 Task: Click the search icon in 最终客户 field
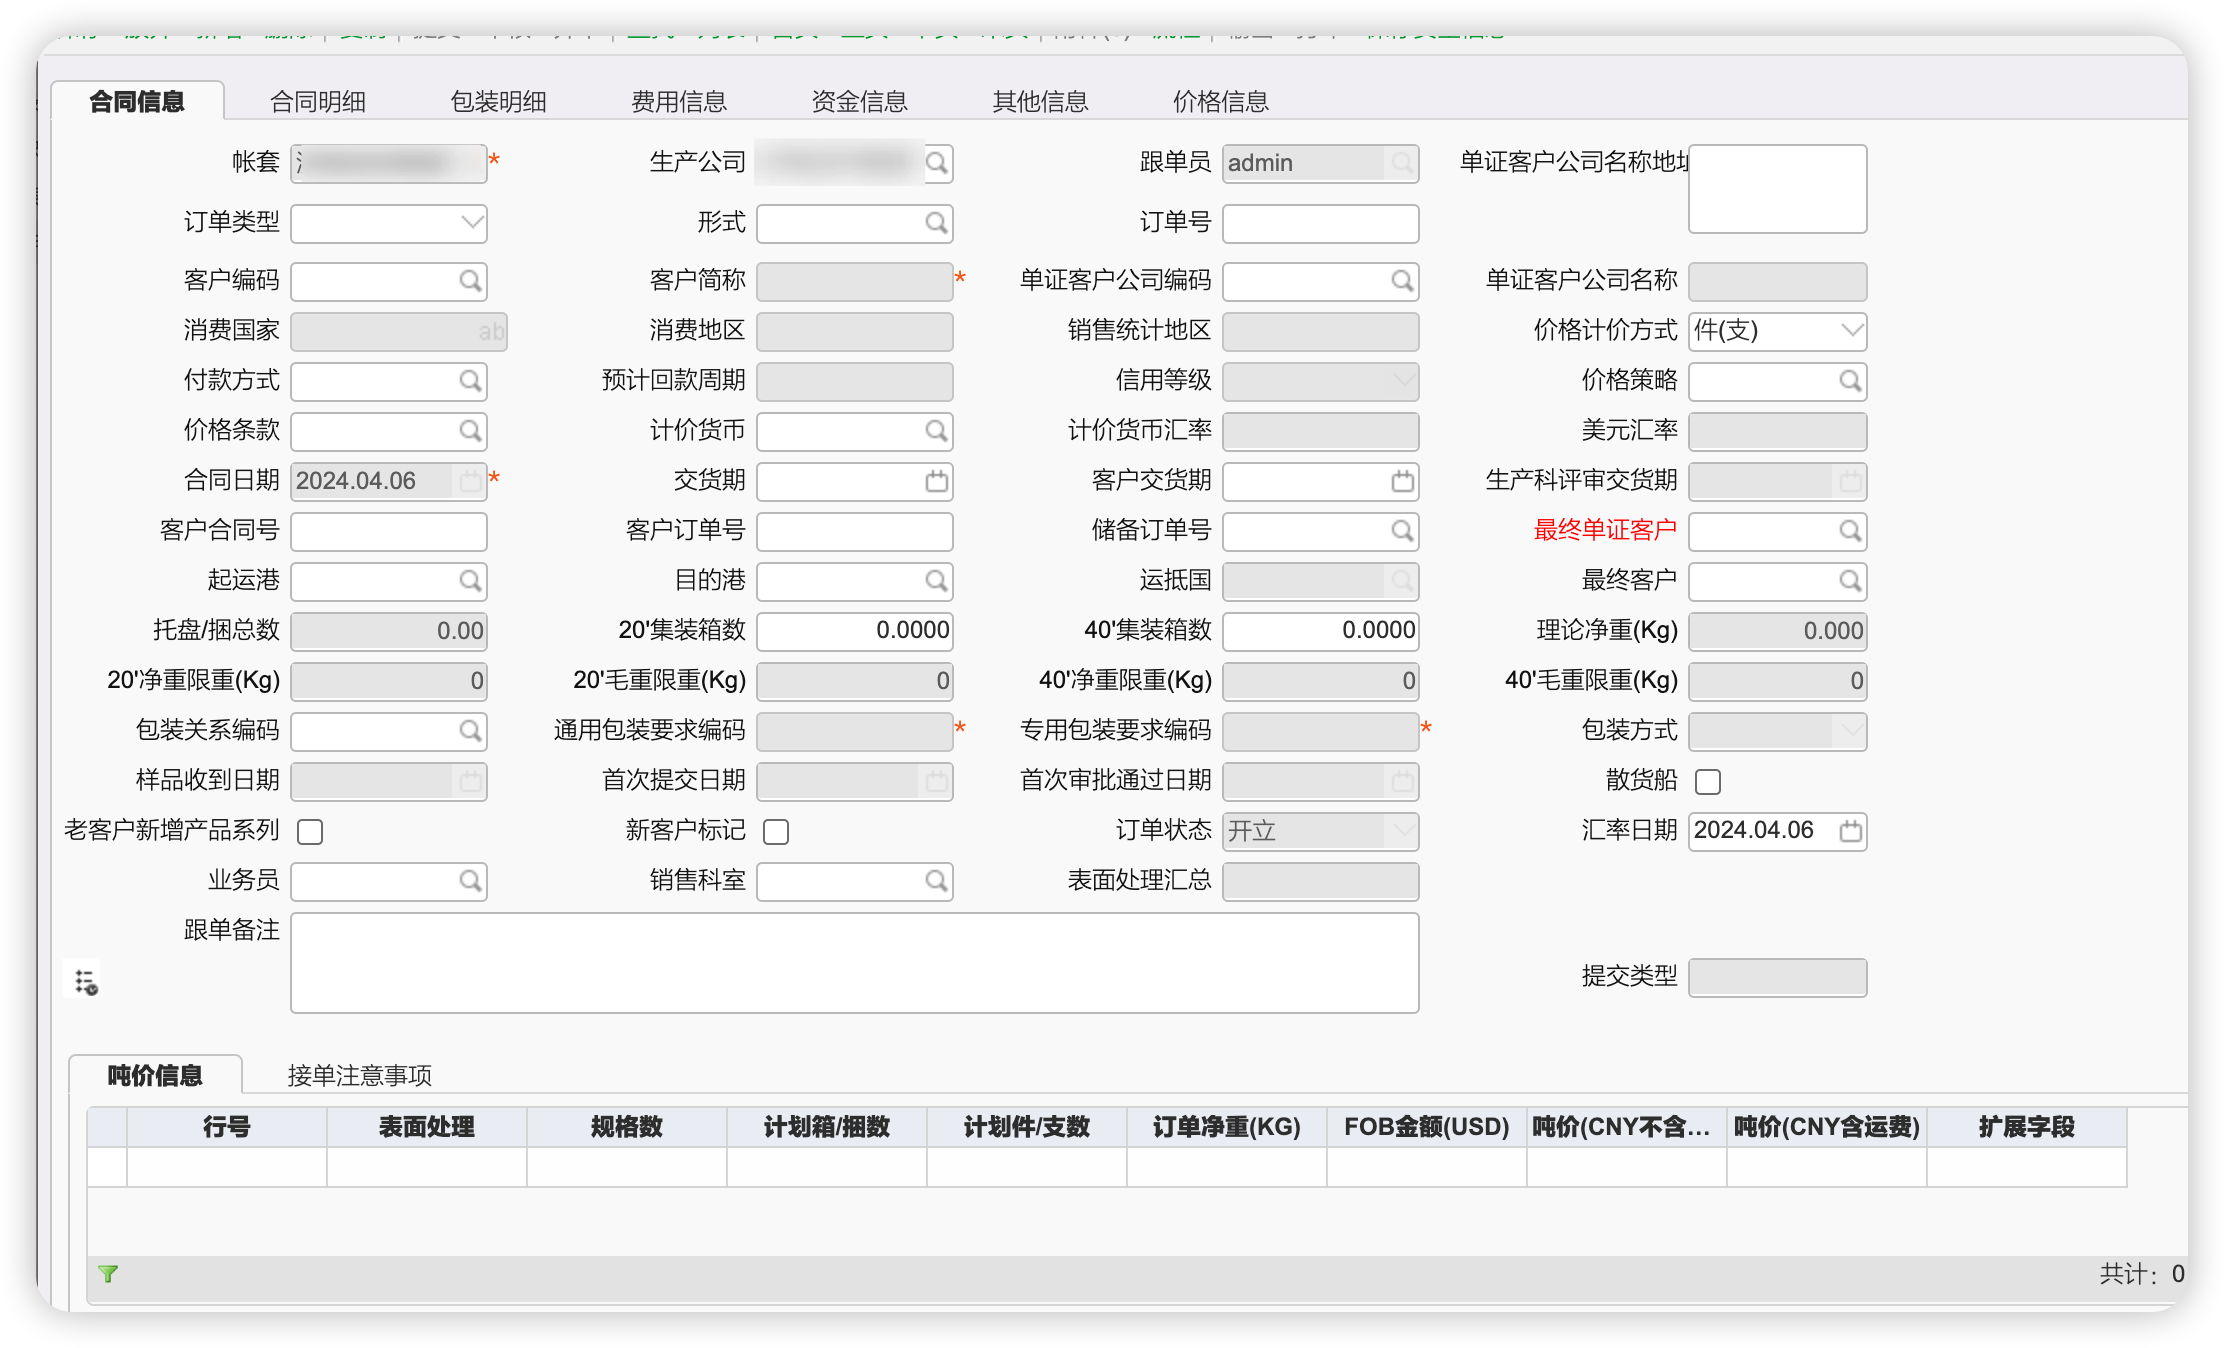click(x=1850, y=581)
